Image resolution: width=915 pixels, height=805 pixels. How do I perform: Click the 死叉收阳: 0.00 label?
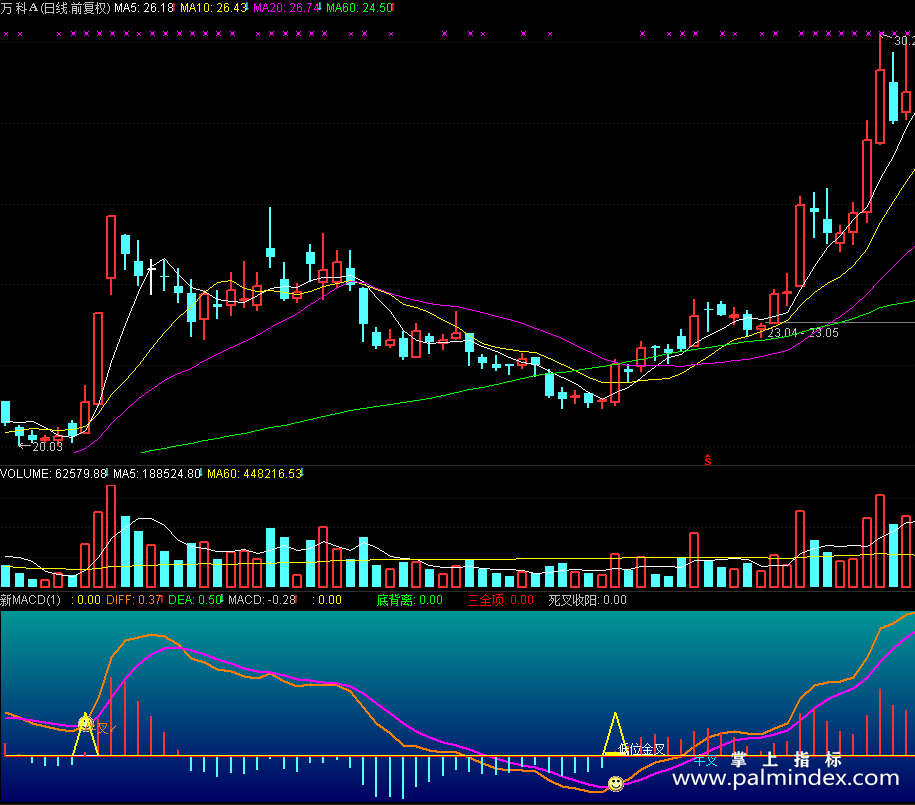pos(587,600)
